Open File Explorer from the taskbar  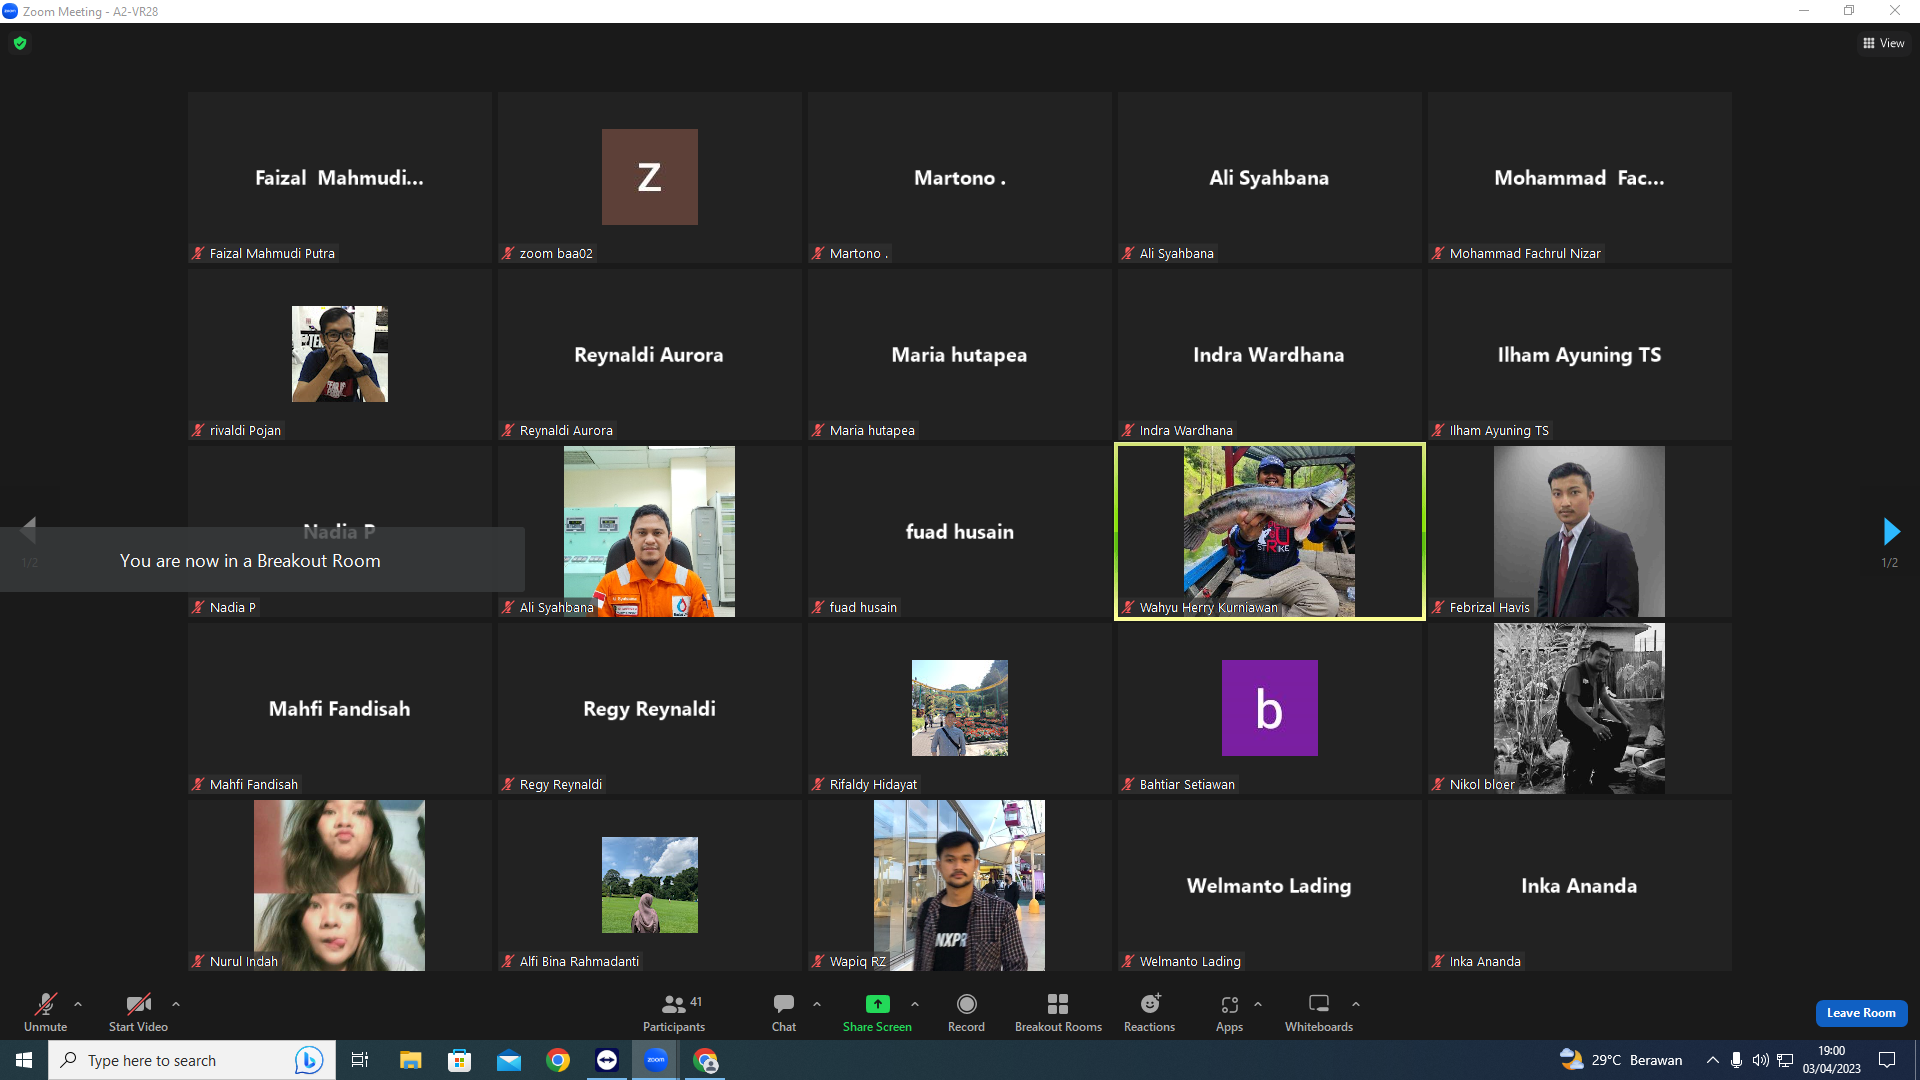(410, 1060)
